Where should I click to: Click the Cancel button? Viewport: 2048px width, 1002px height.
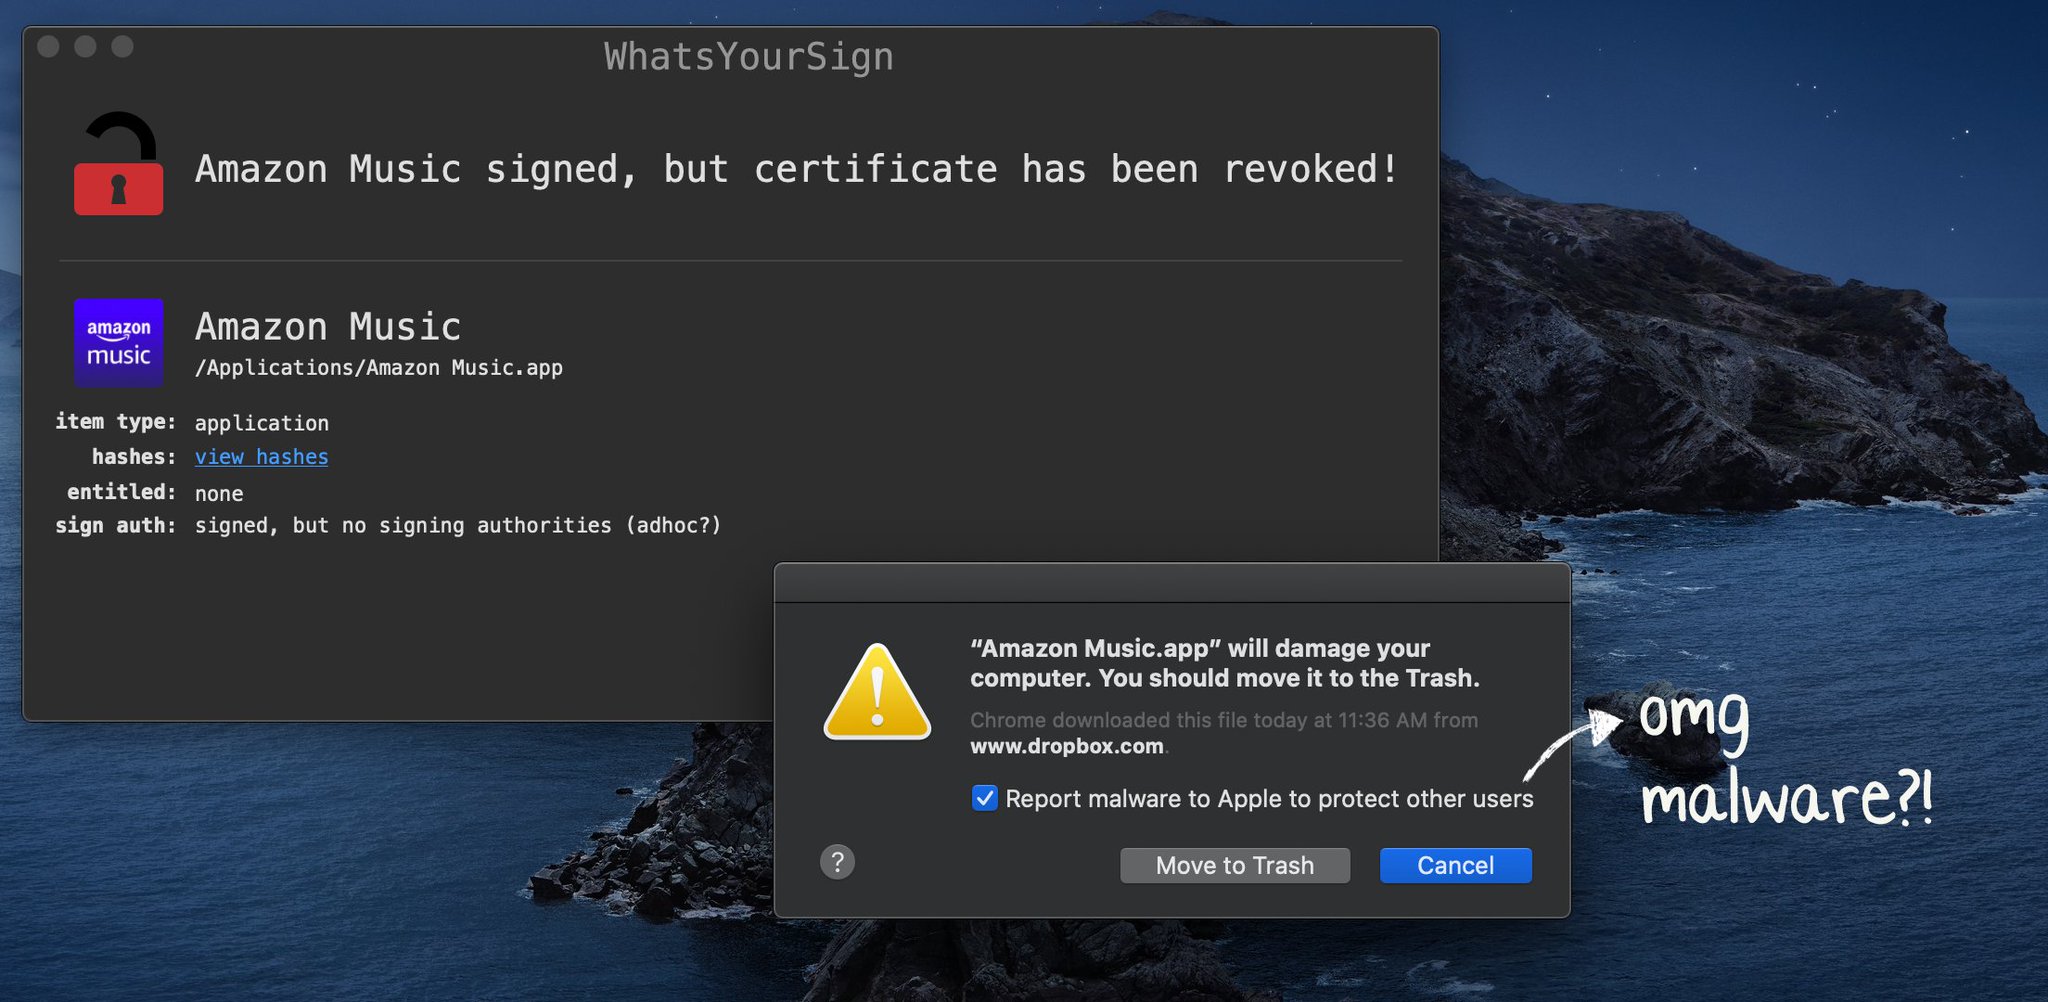click(1456, 866)
